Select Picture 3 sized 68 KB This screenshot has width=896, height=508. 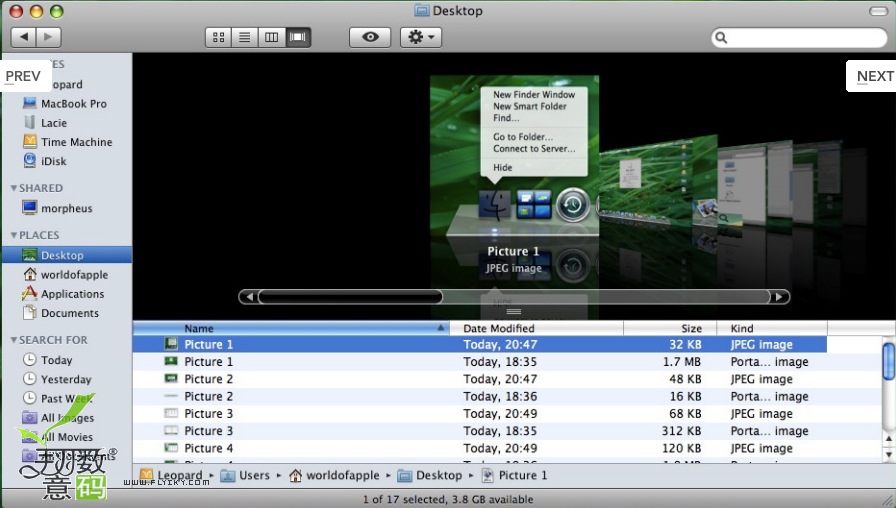507,413
